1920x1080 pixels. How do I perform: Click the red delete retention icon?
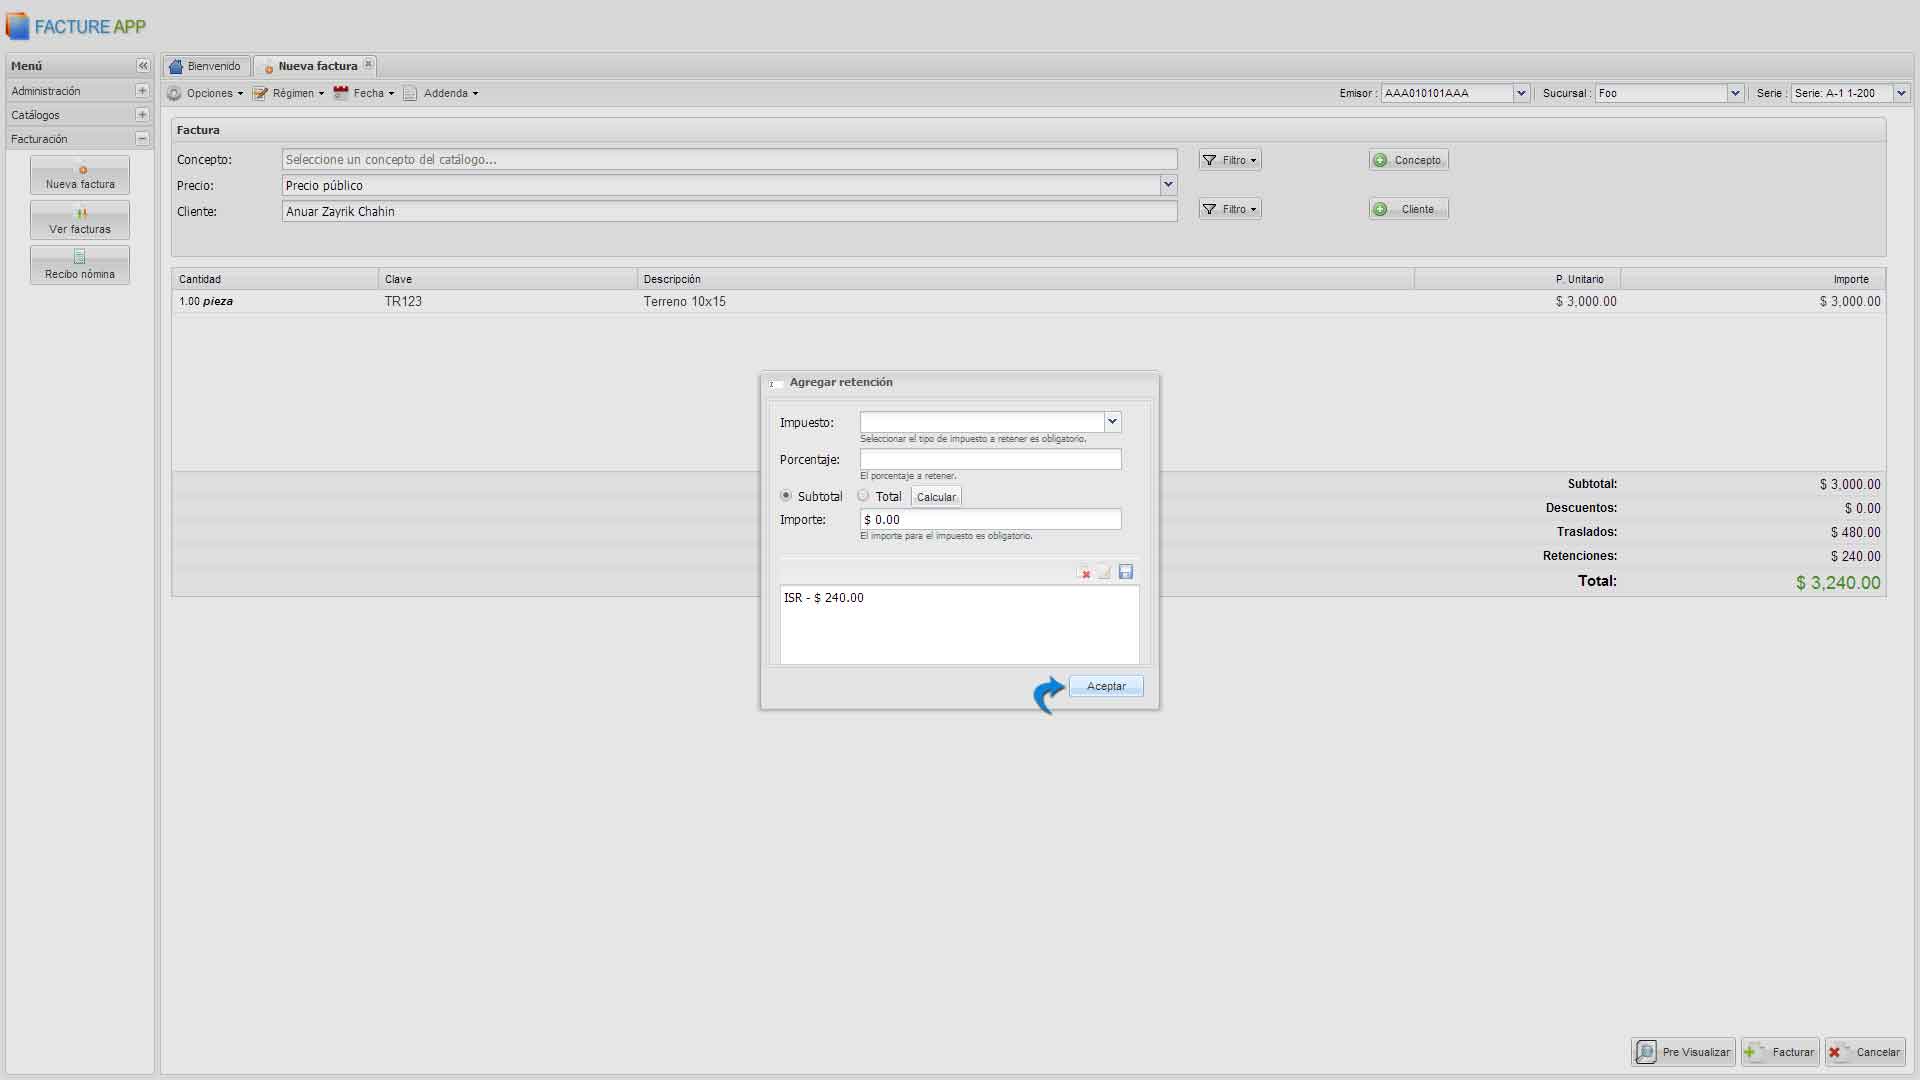1084,572
